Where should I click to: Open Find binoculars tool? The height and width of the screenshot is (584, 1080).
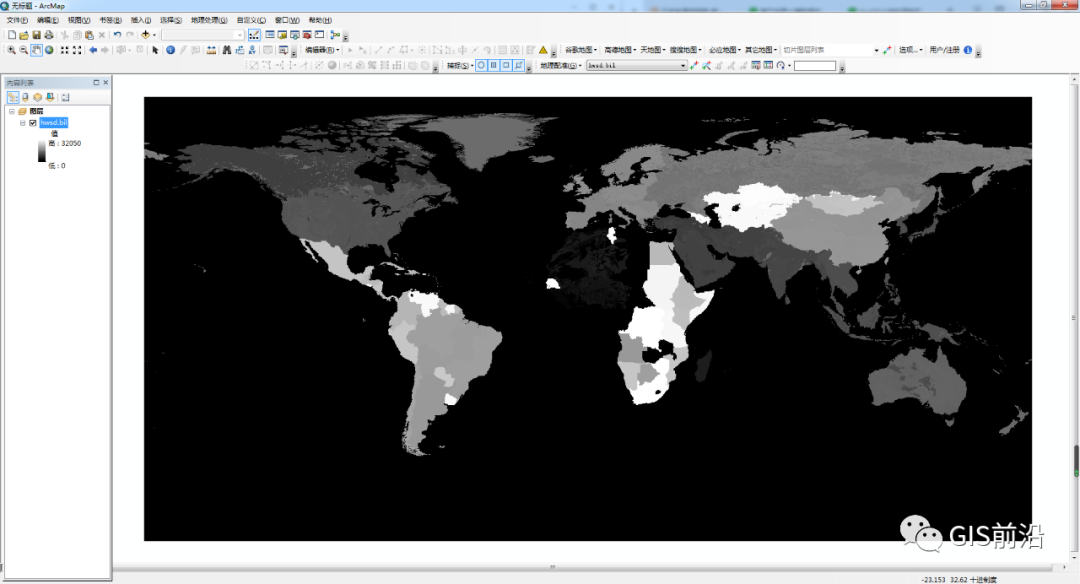coord(227,50)
